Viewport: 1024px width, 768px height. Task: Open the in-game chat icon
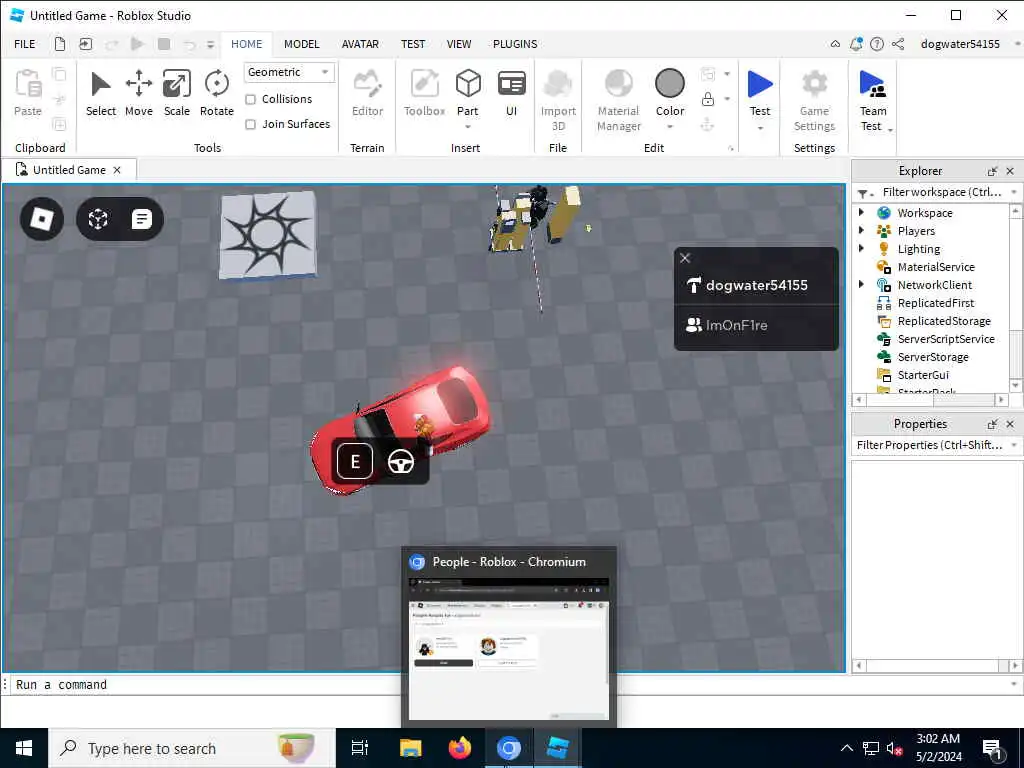[142, 219]
